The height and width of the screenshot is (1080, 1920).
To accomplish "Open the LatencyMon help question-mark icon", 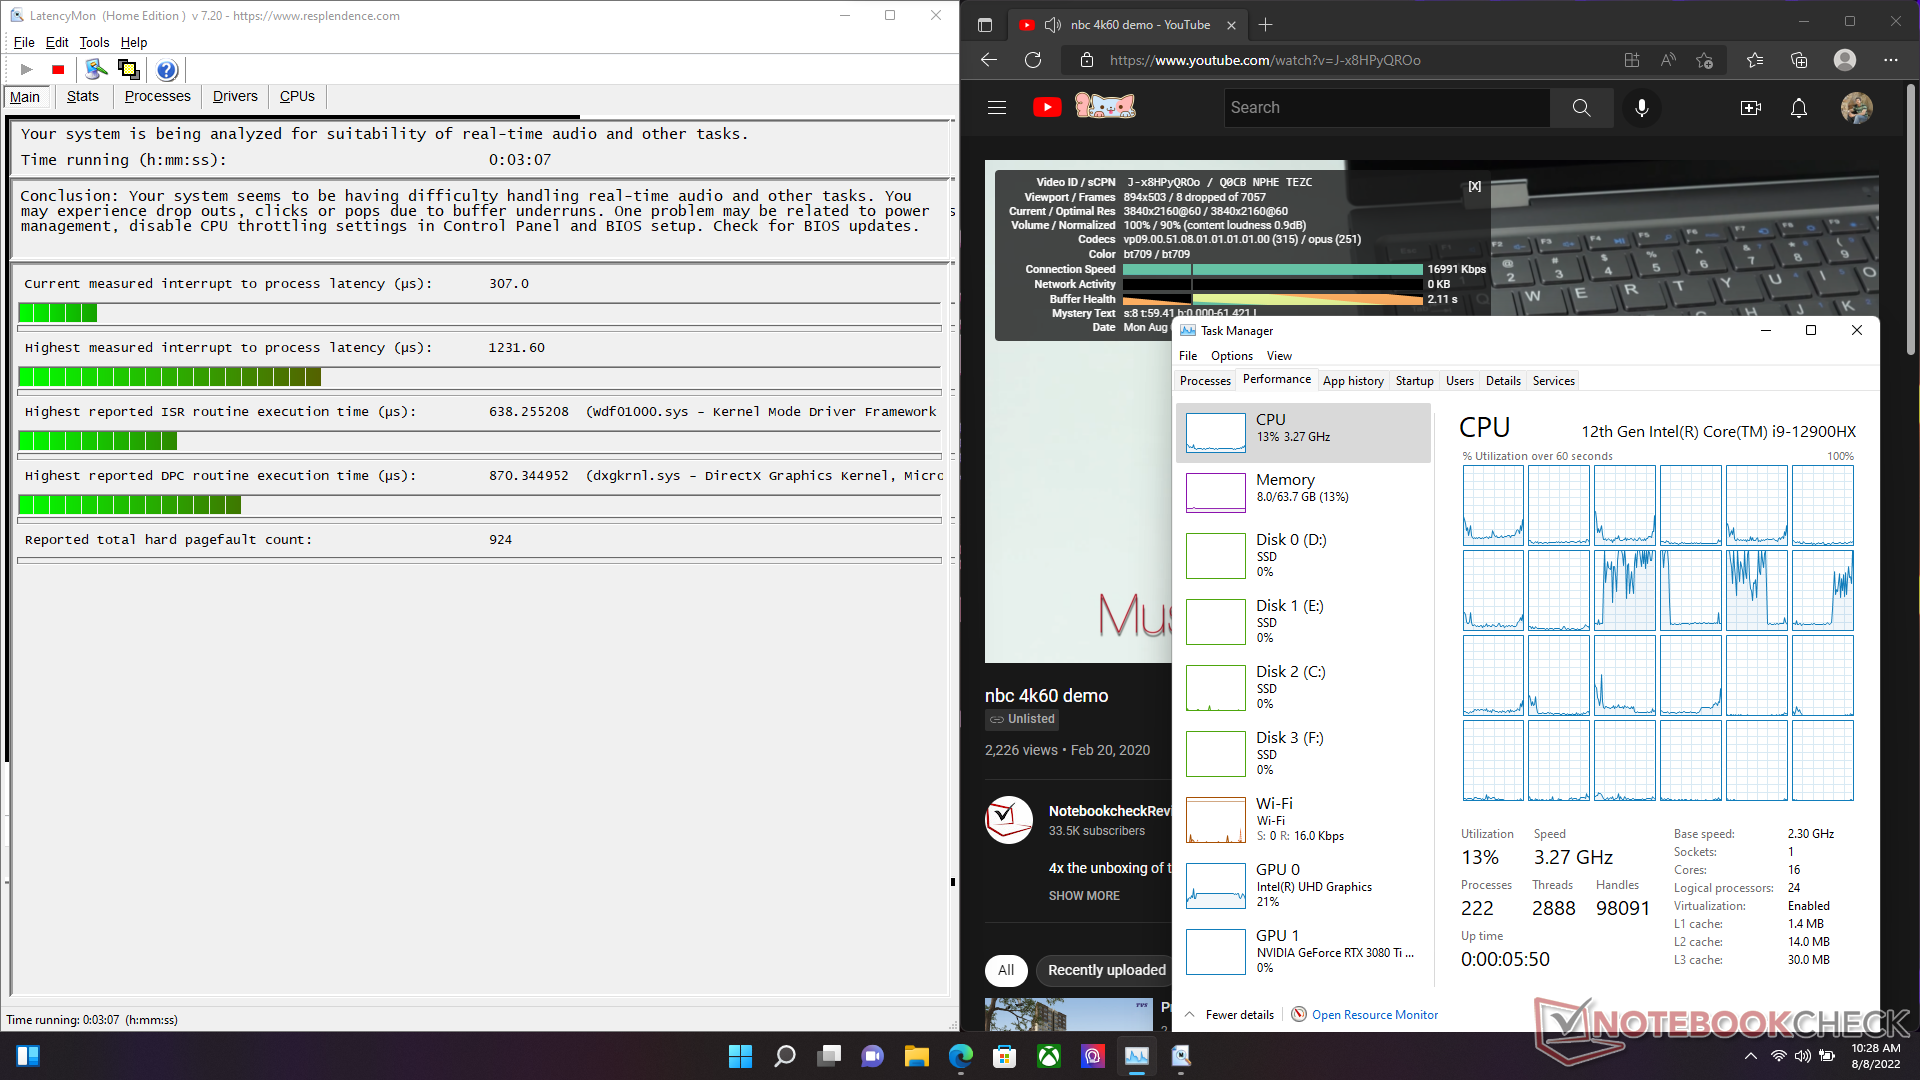I will [x=167, y=69].
